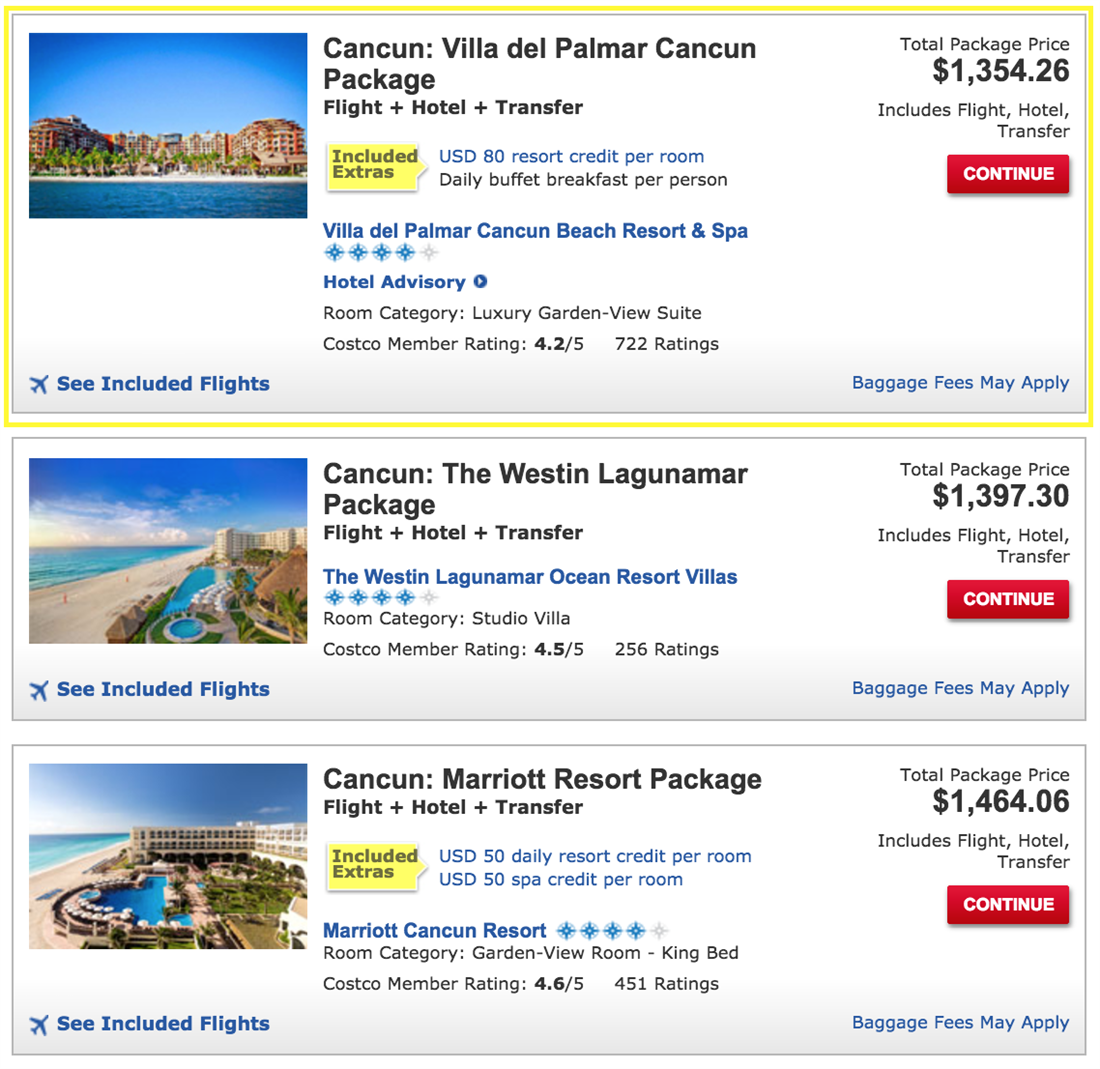1100x1069 pixels.
Task: Click the star rating under Villa del Palmar hotel name
Action: coord(380,253)
